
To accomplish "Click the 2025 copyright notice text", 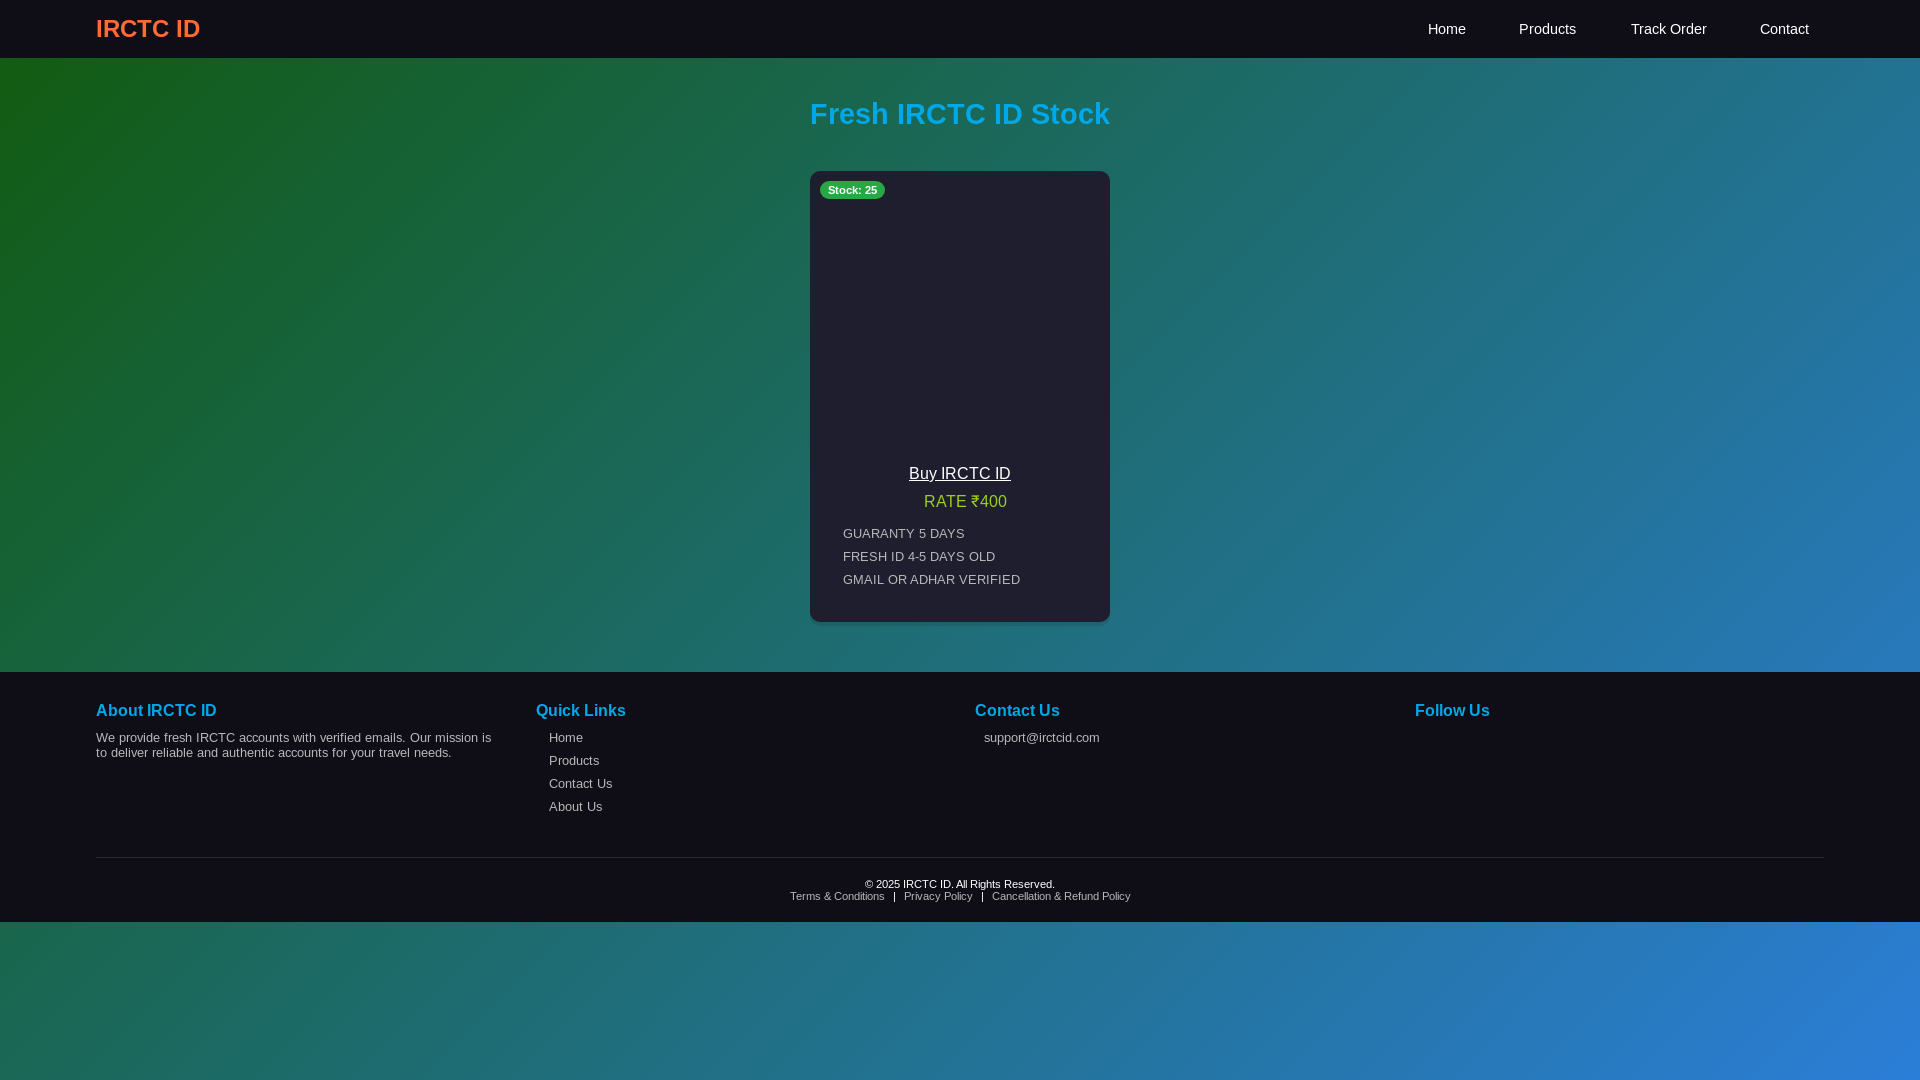I will click(x=960, y=884).
